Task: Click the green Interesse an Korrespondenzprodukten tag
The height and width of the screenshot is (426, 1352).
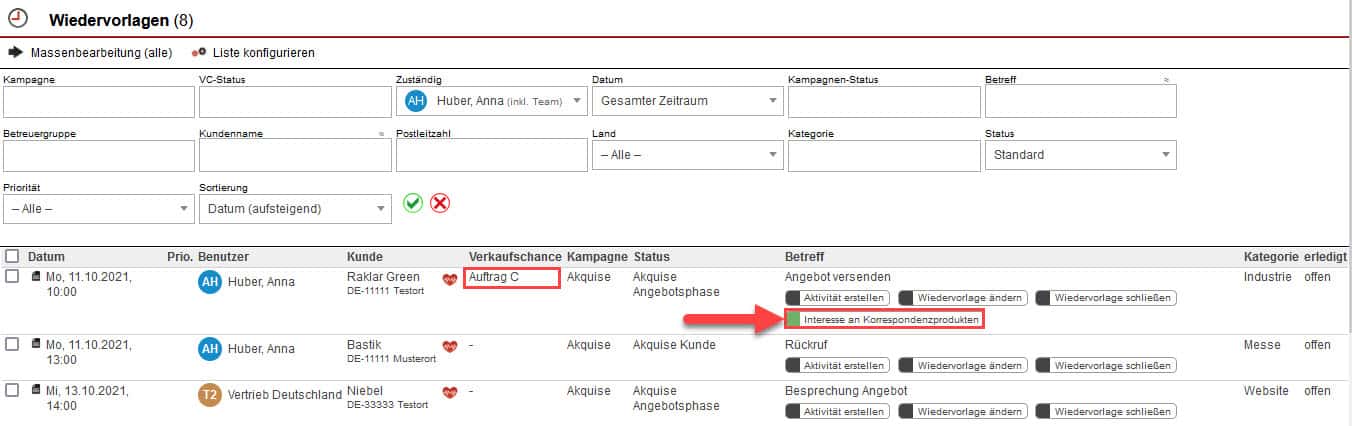Action: coord(883,320)
